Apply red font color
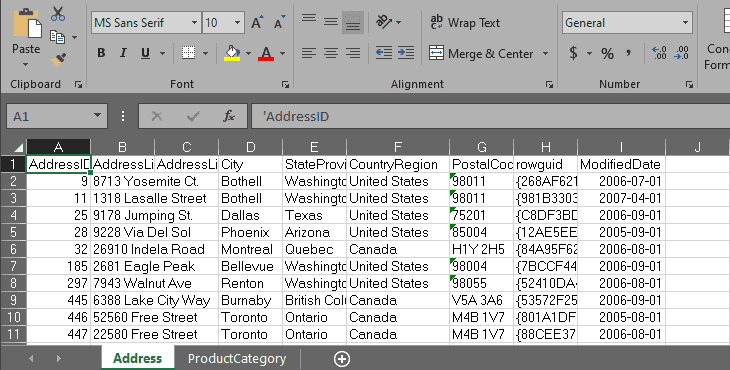 click(266, 53)
